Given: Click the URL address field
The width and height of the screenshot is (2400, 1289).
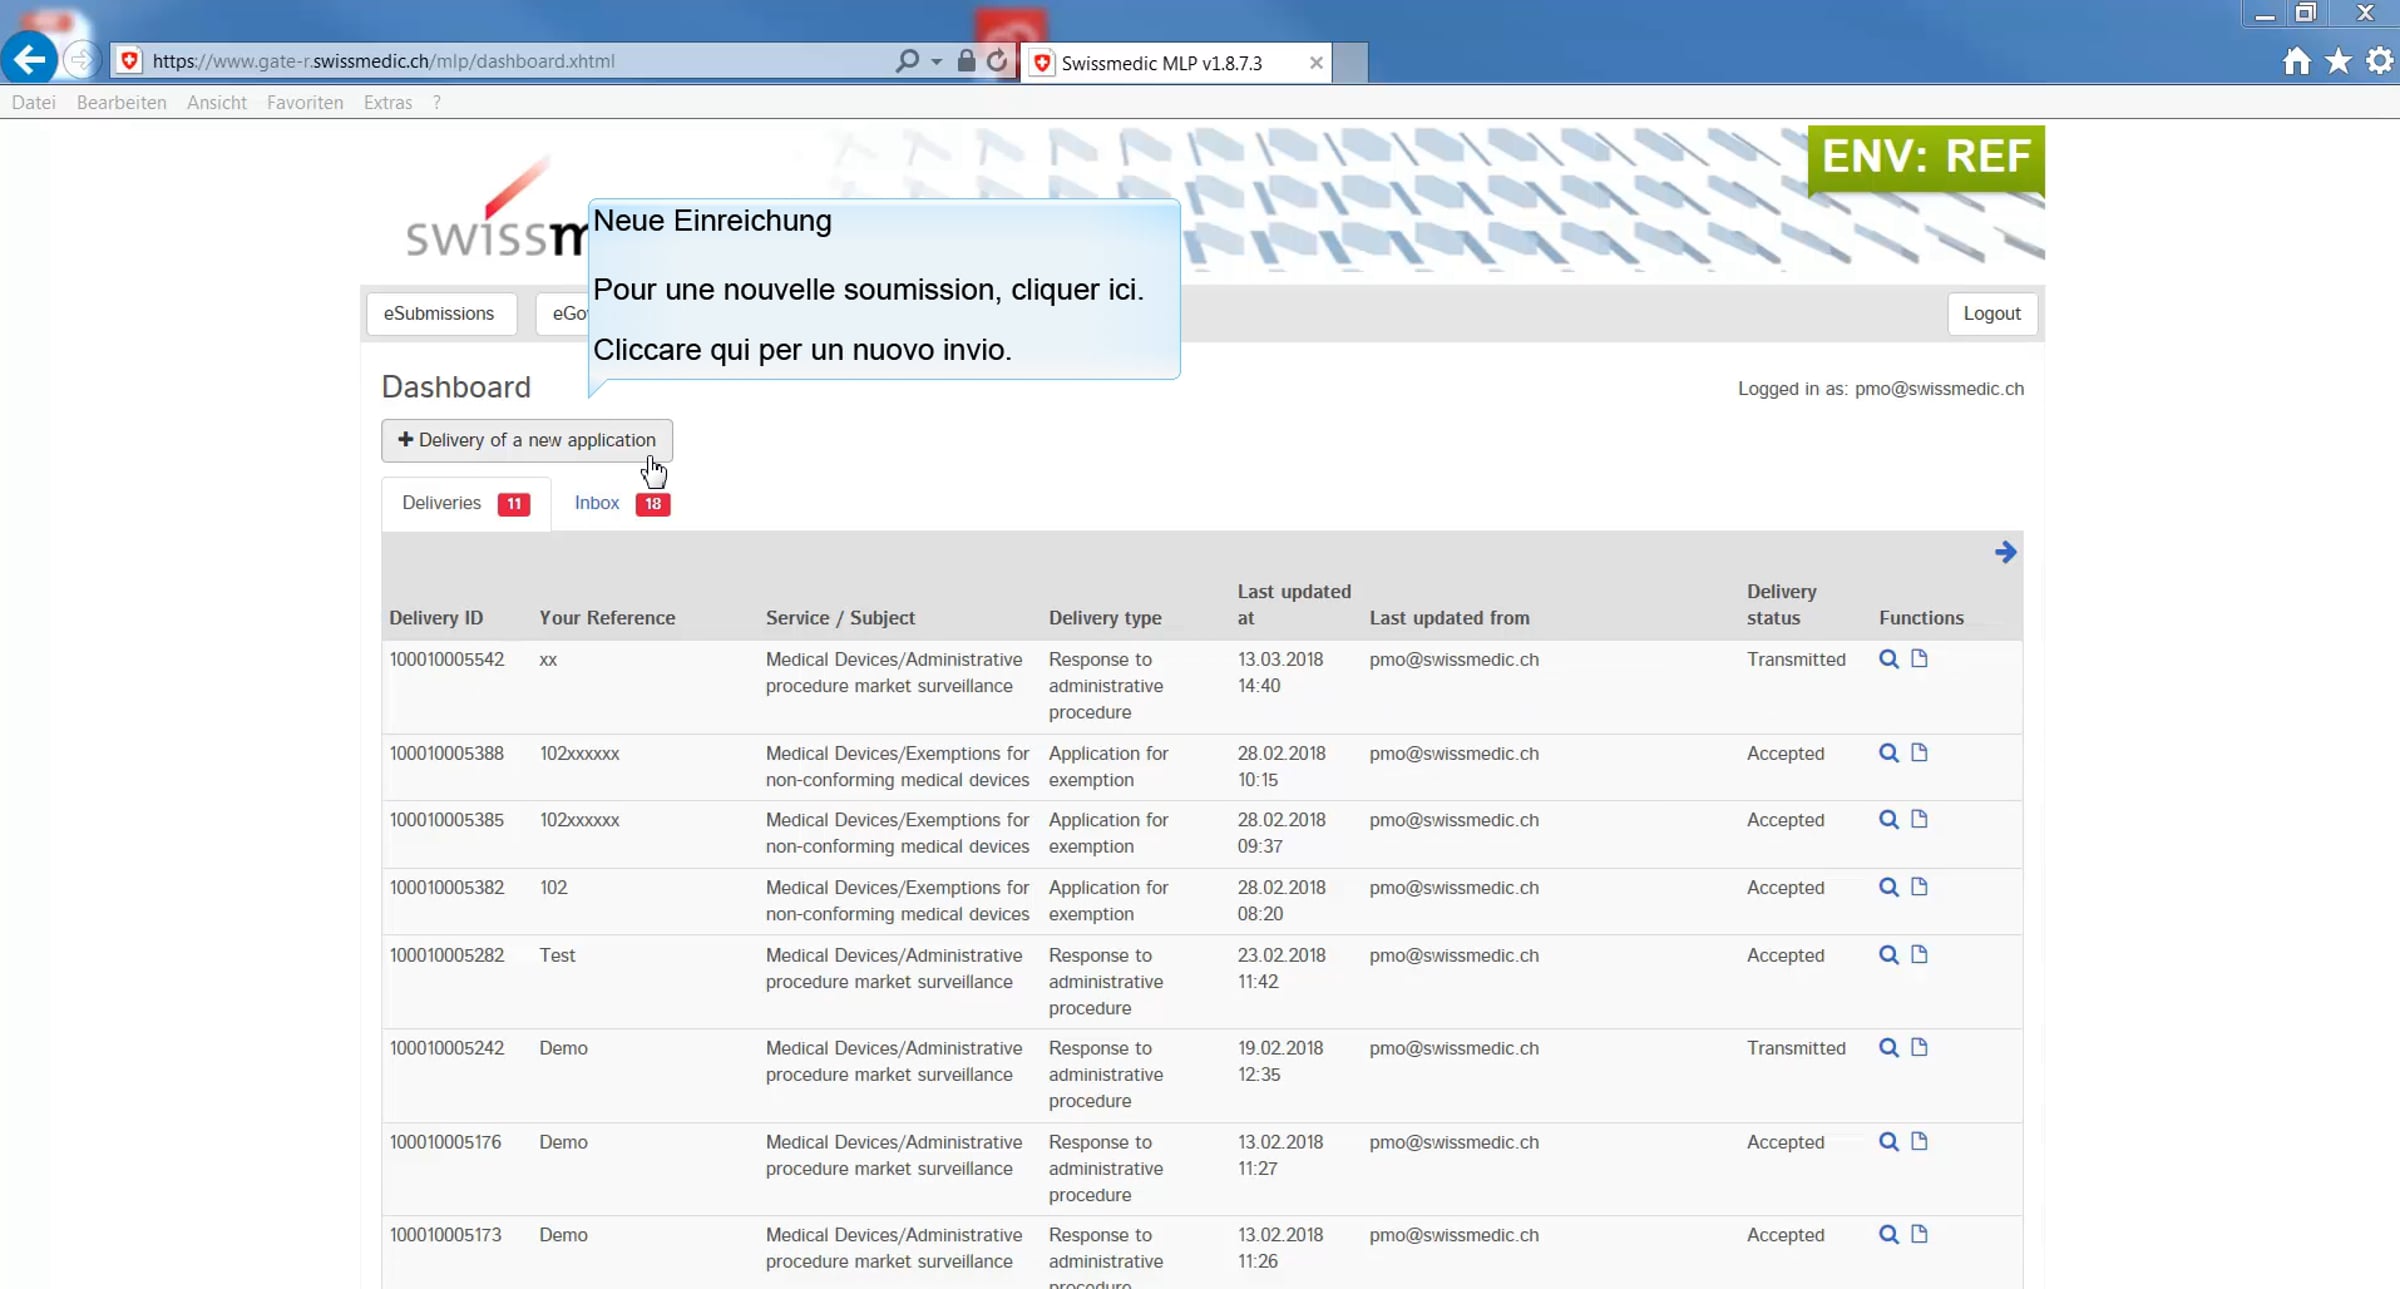Looking at the screenshot, I should [500, 61].
